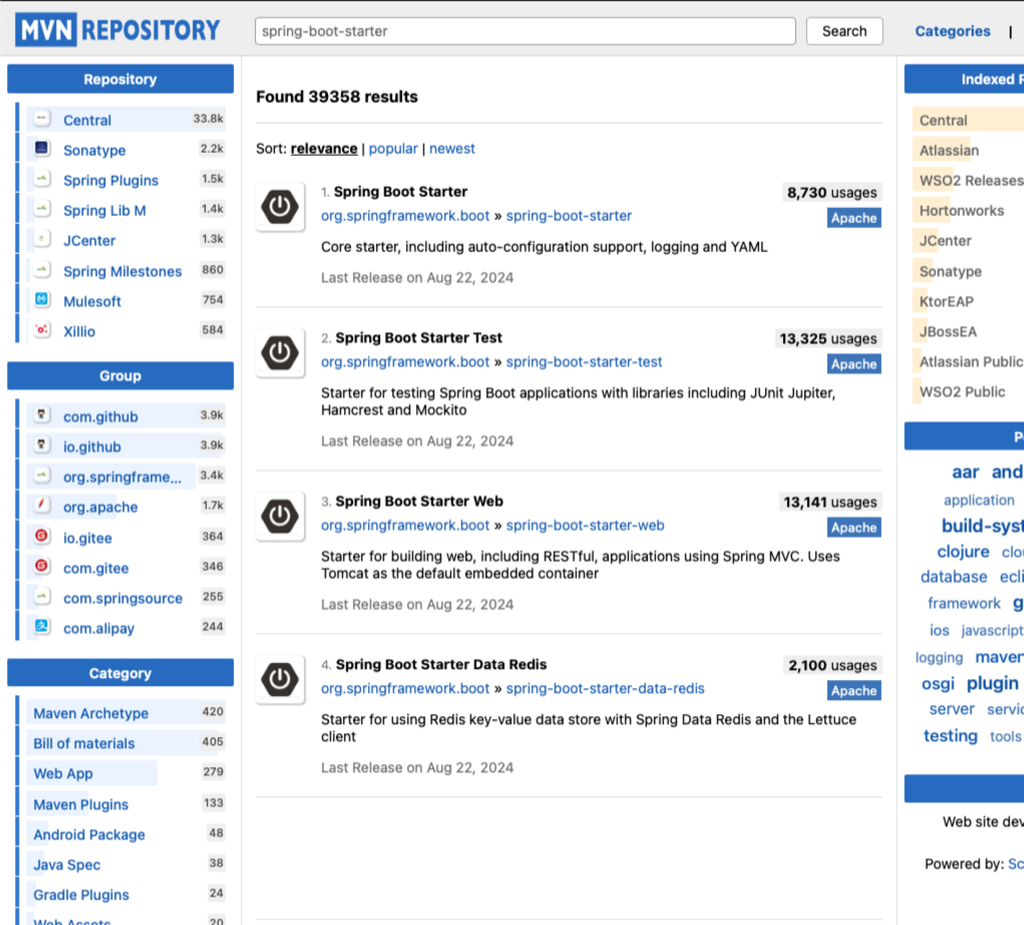
Task: Click the com.springsource group icon
Action: click(42, 596)
